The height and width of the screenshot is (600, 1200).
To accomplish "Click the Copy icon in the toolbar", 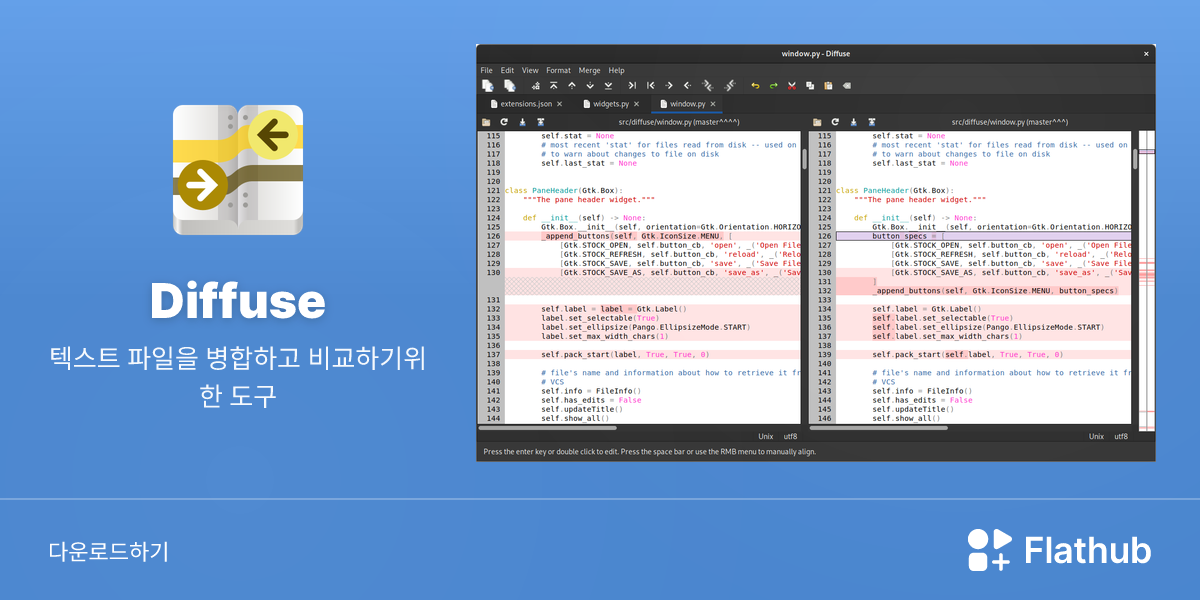I will [x=810, y=86].
